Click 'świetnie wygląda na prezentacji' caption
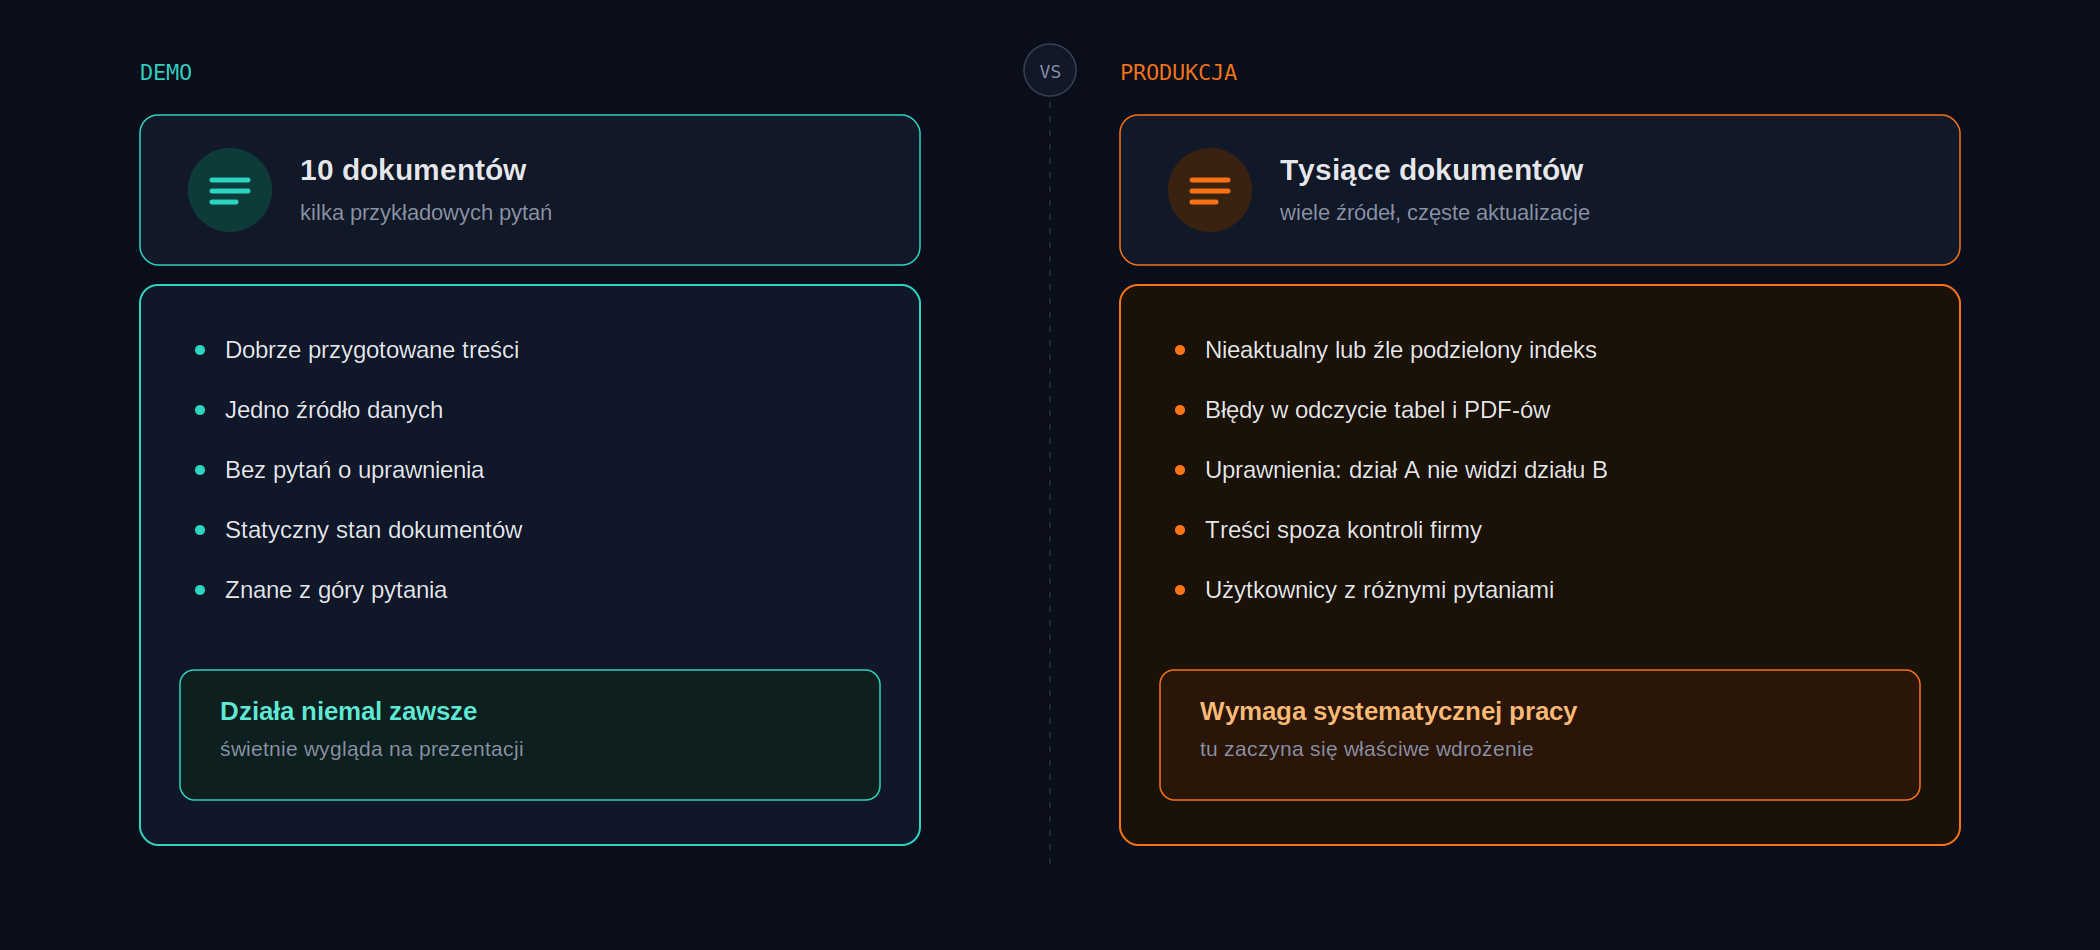 (372, 749)
